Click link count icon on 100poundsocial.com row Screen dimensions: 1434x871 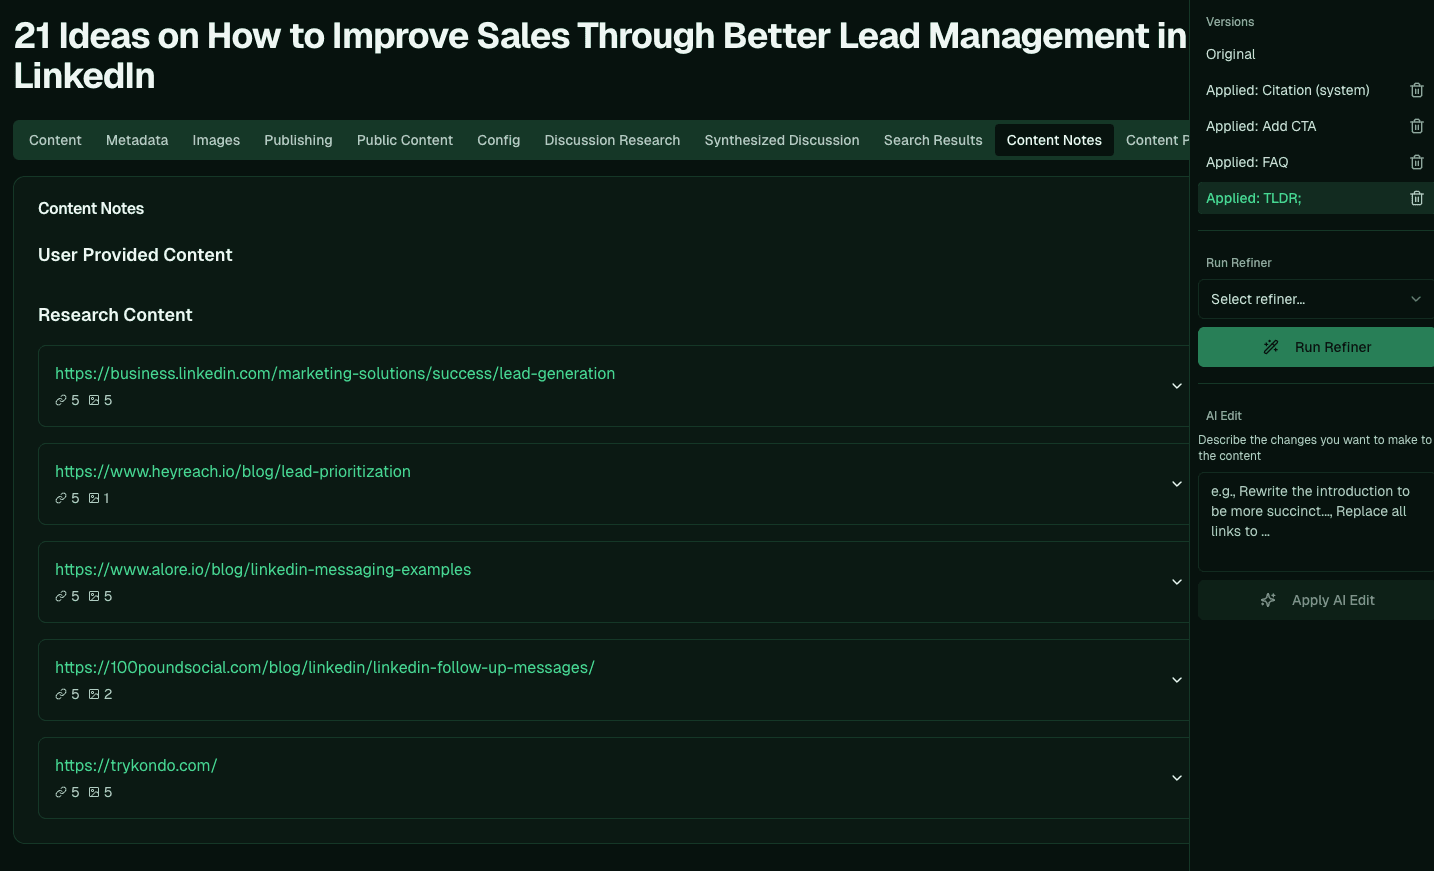(61, 694)
